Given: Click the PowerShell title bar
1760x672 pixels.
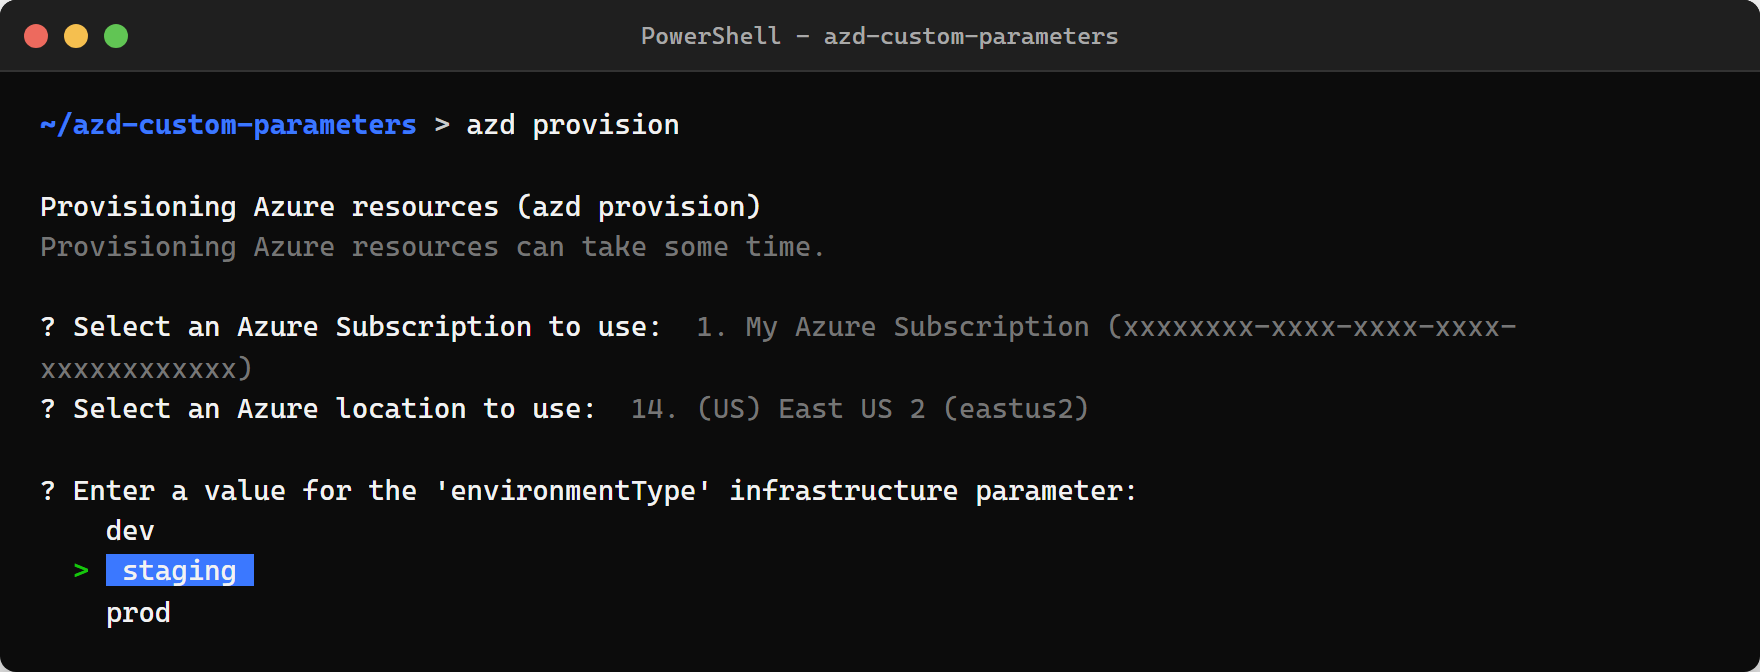Looking at the screenshot, I should pyautogui.click(x=880, y=35).
